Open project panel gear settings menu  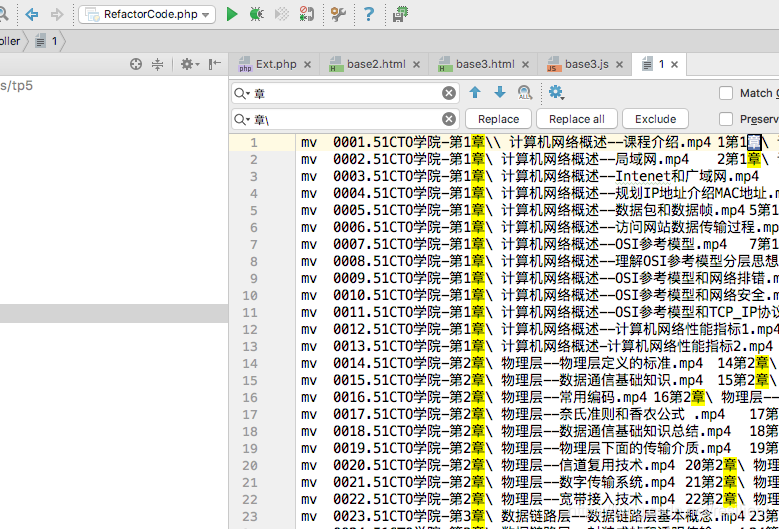tap(189, 64)
